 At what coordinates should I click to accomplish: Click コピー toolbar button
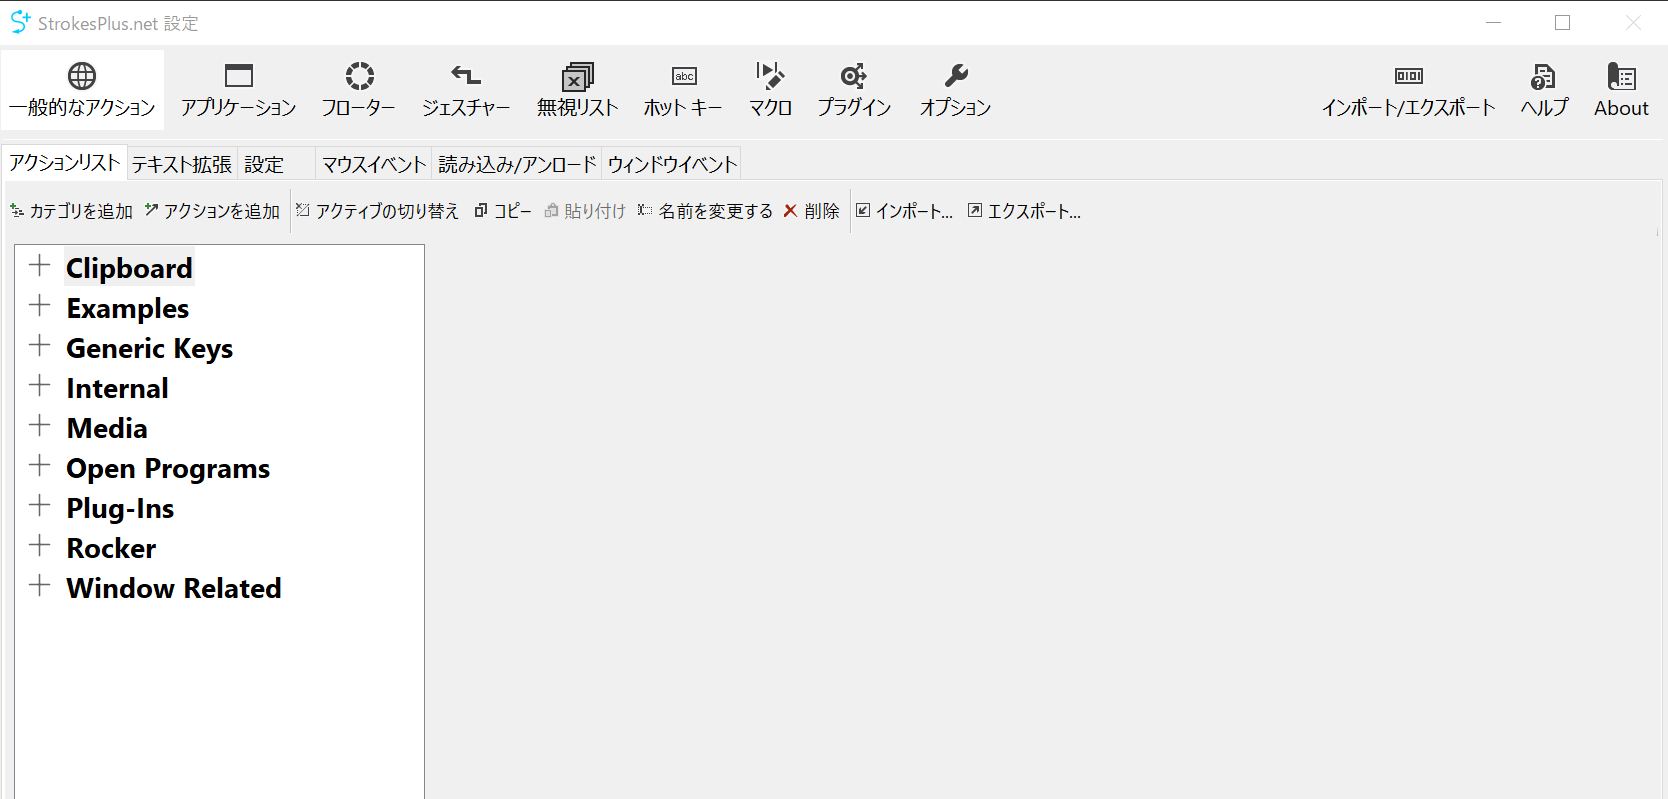[503, 211]
